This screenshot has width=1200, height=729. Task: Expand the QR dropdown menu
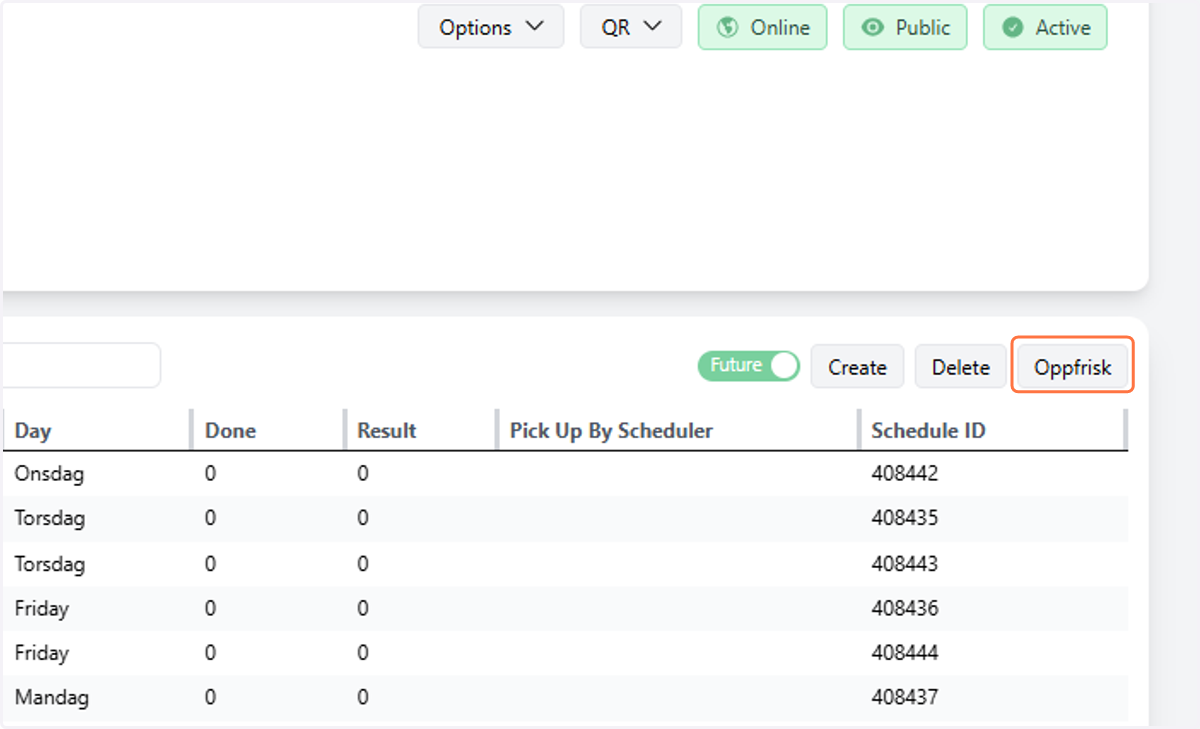[x=631, y=27]
